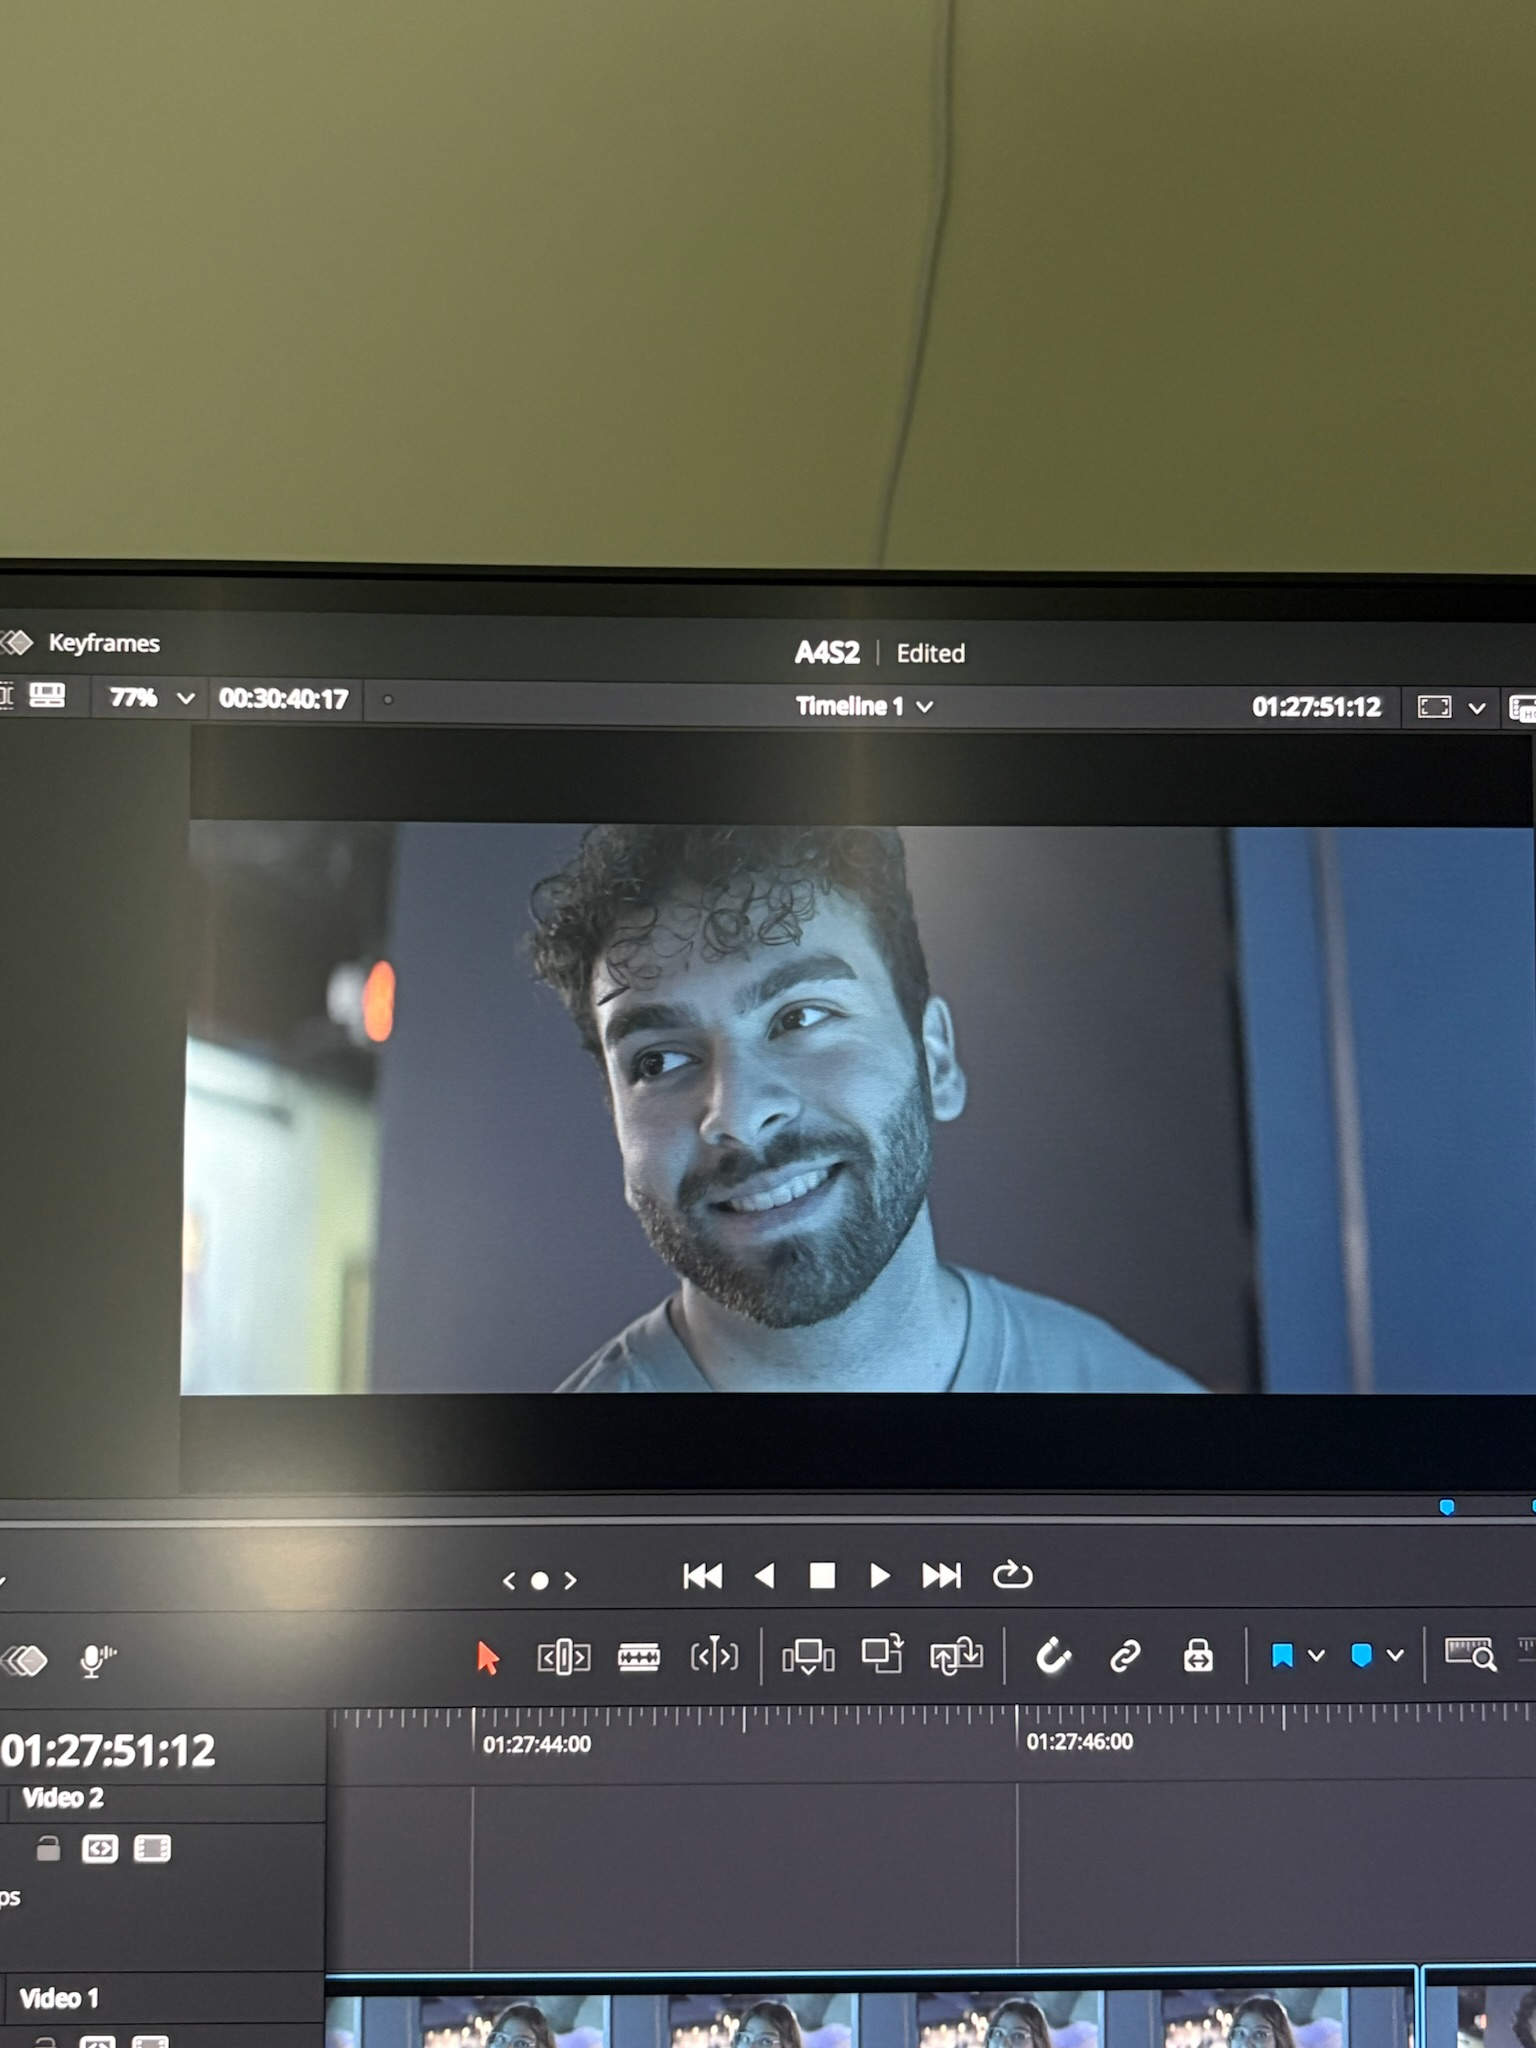Open the Timeline 1 selector dropdown
The width and height of the screenshot is (1536, 2048).
tap(864, 706)
